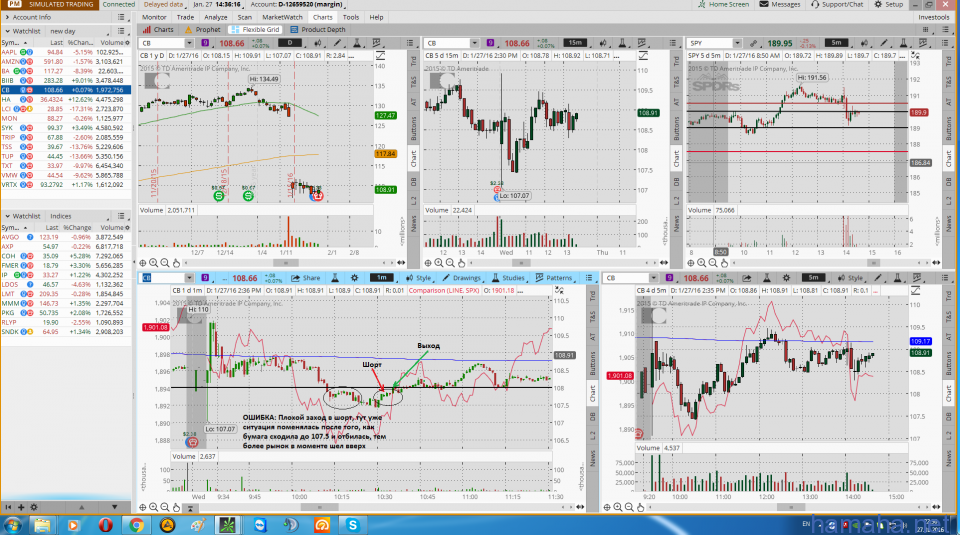Open the list menu icon of the daily CB chart
Image resolution: width=960 pixels, height=535 pixels.
pyautogui.click(x=410, y=43)
